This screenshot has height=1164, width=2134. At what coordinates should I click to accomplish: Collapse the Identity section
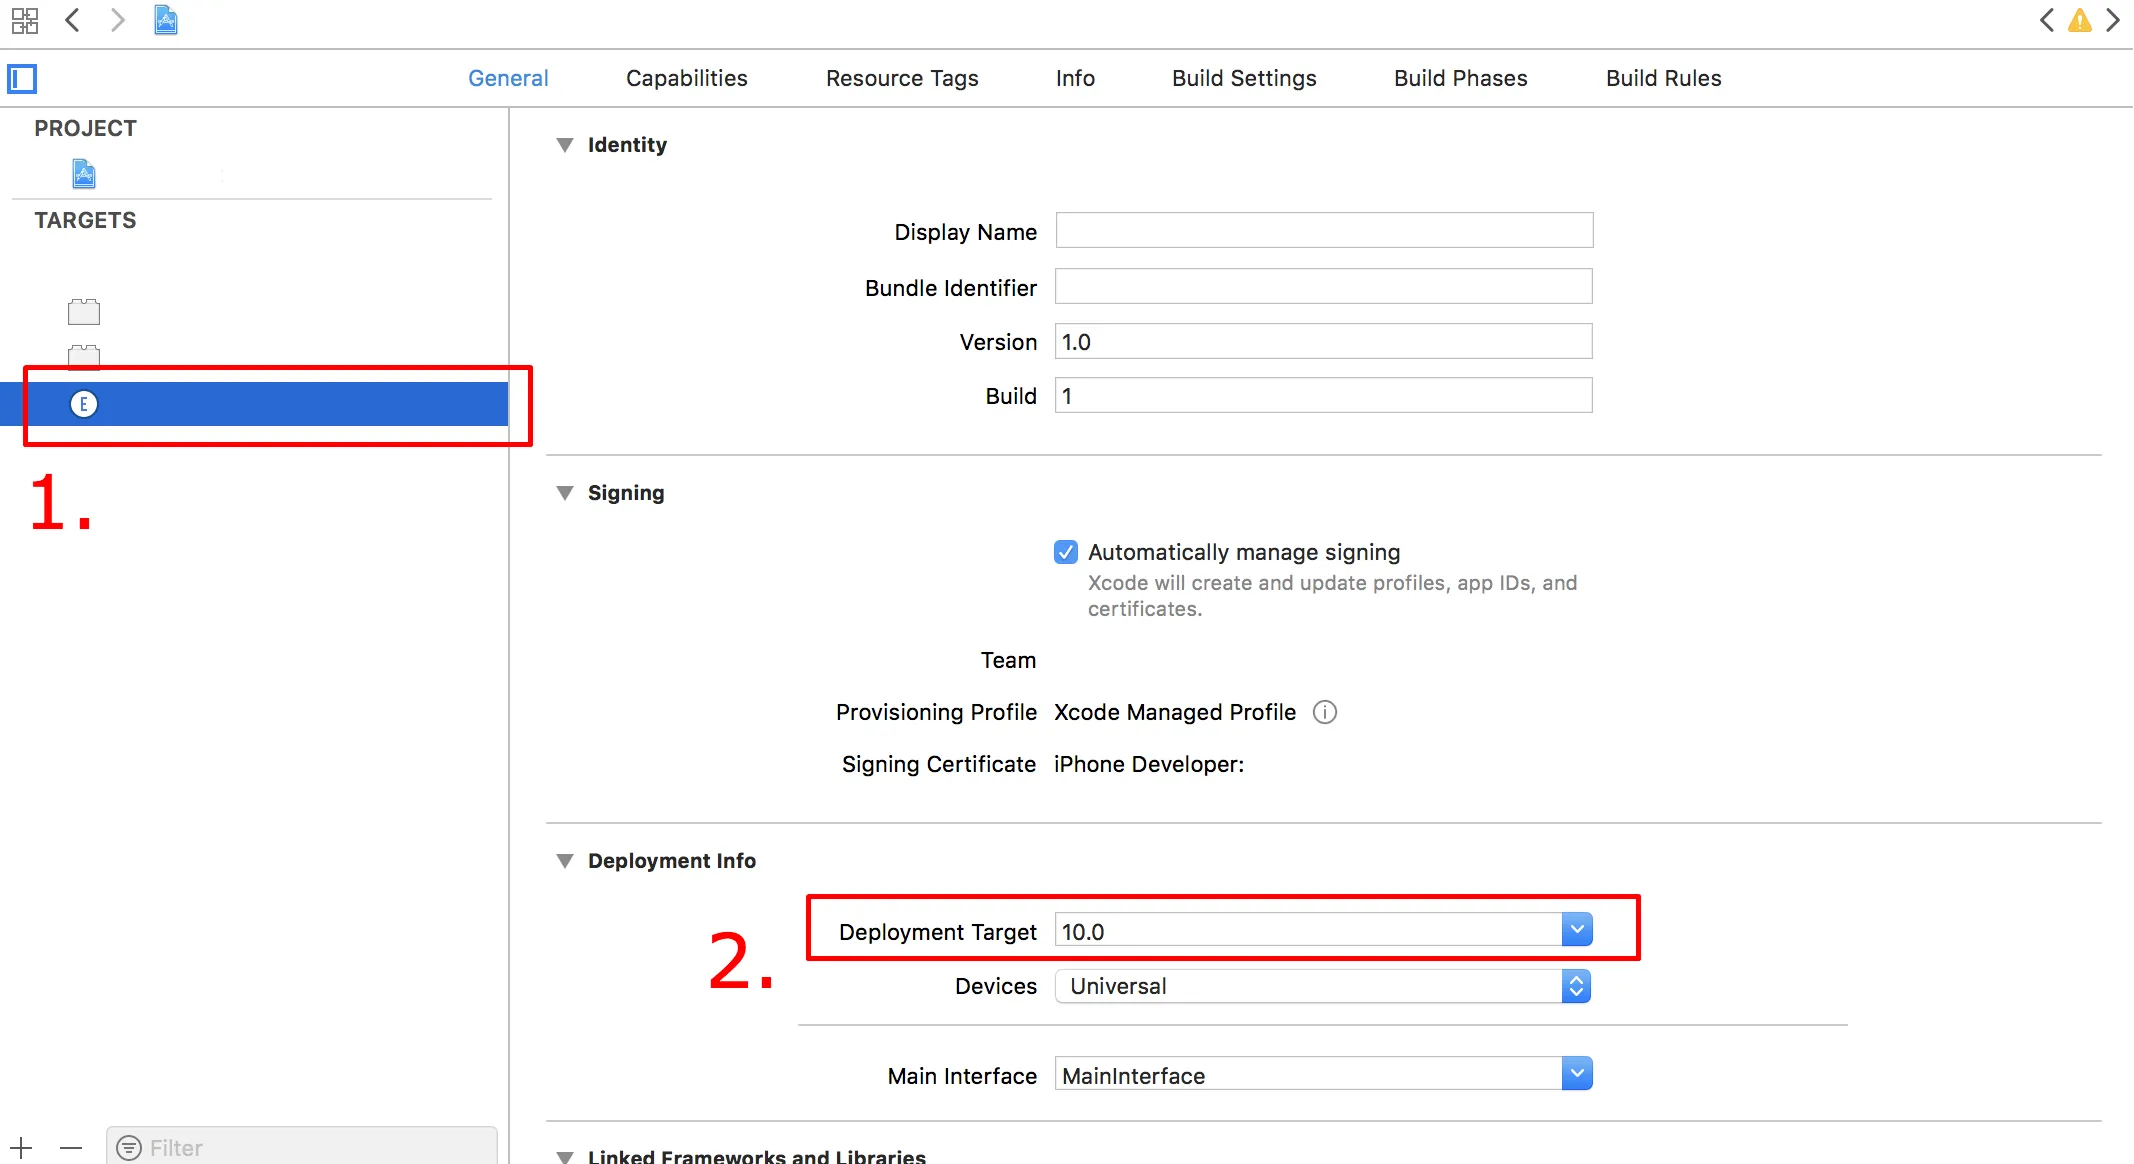coord(565,145)
